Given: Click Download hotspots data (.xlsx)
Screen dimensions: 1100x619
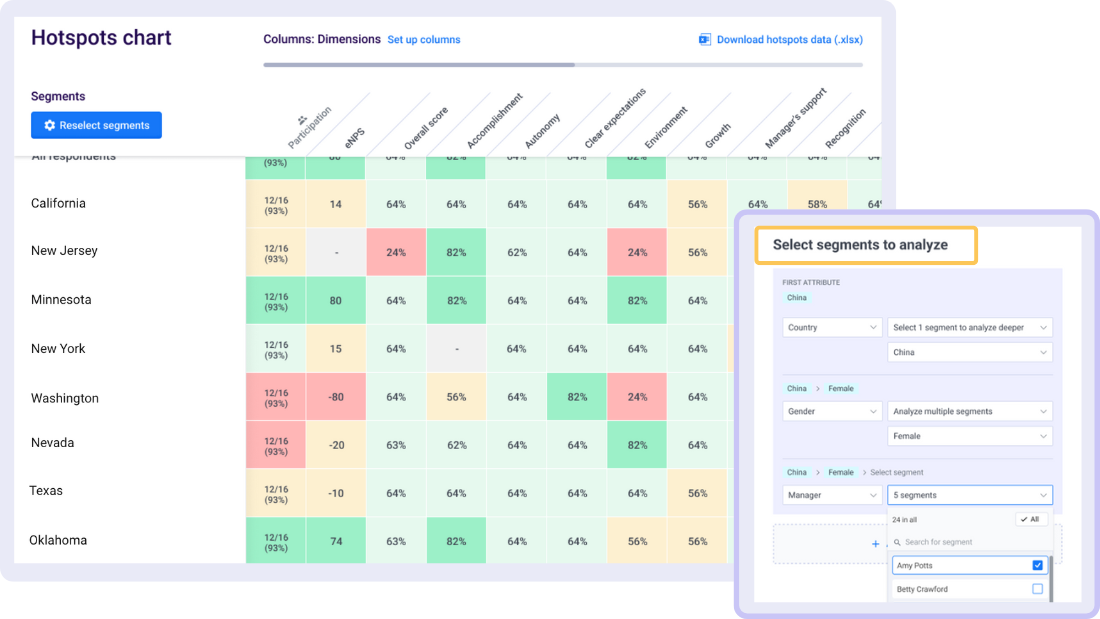Looking at the screenshot, I should click(788, 39).
